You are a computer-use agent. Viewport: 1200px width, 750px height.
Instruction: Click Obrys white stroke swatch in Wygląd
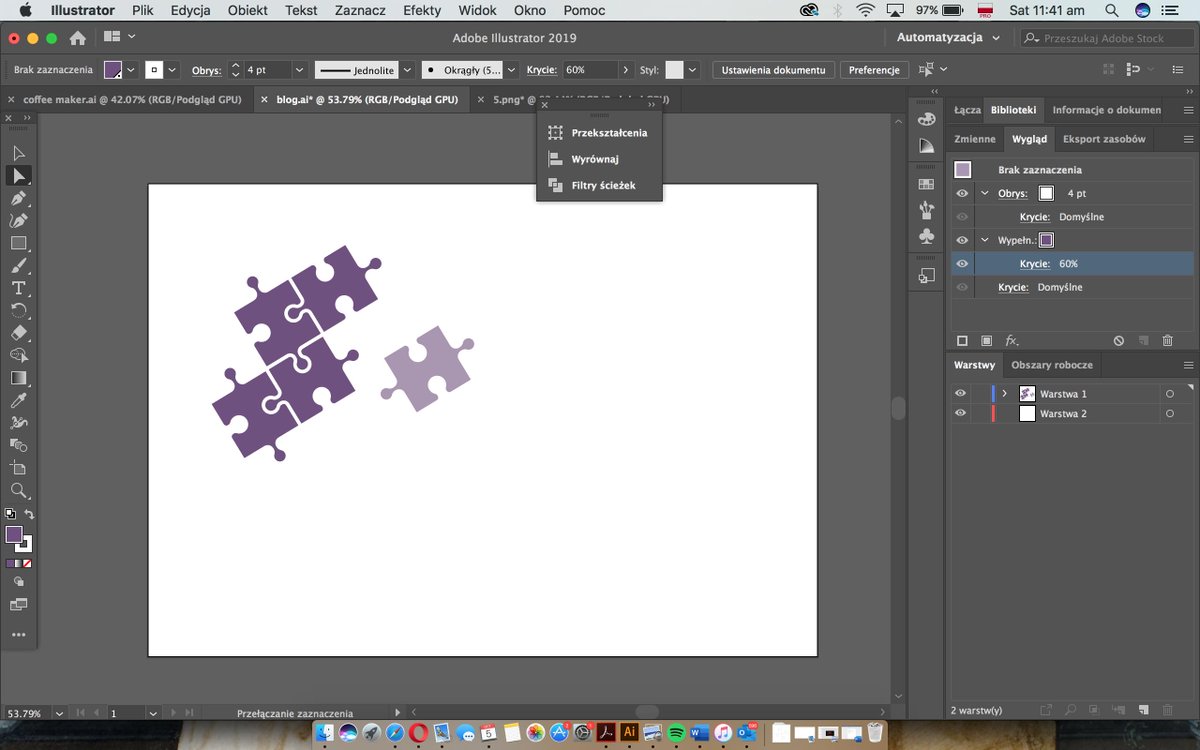[1046, 193]
